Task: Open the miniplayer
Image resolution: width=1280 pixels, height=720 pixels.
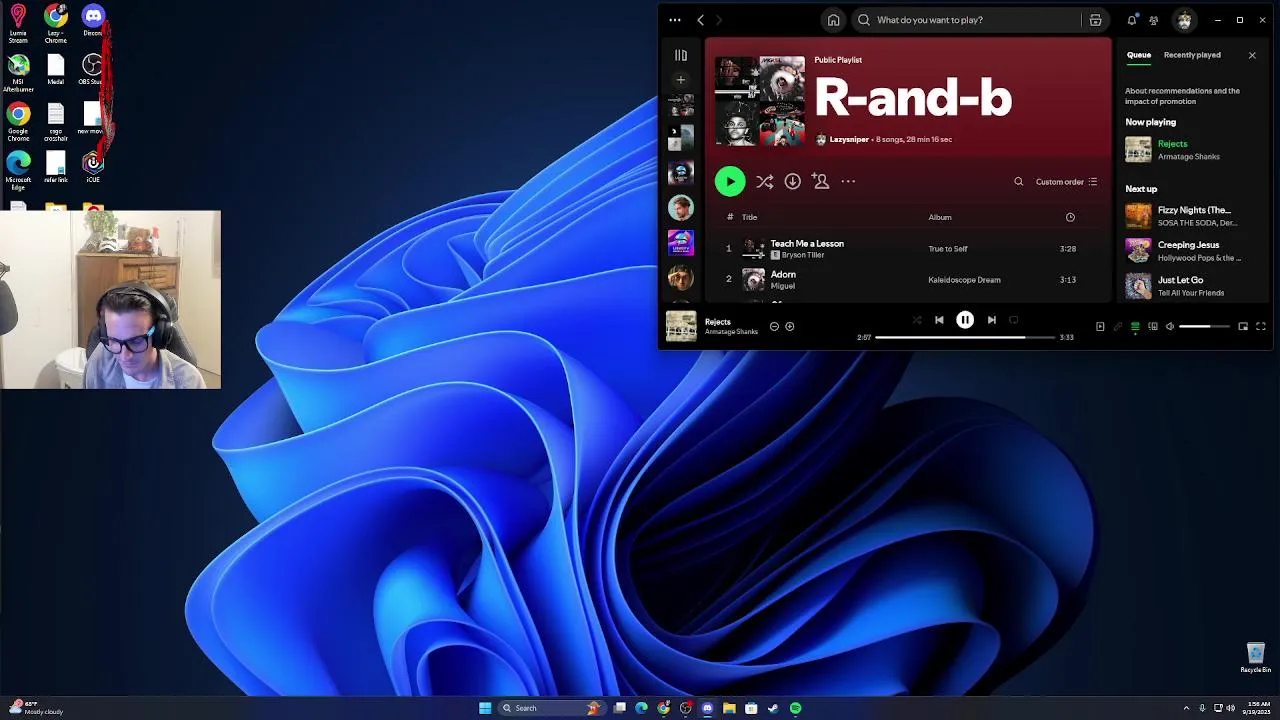Action: [x=1243, y=326]
